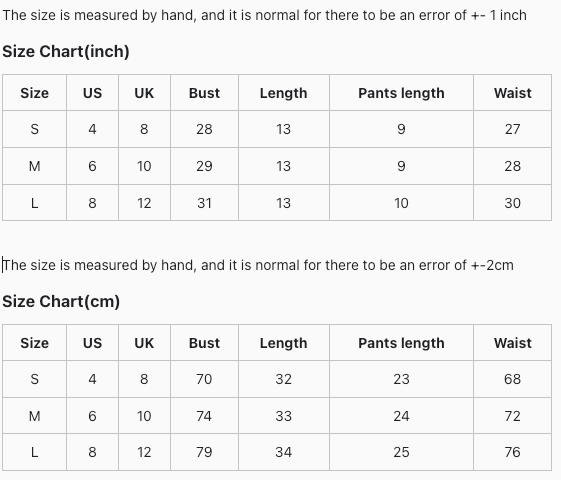Click Waist value 72 for size M
Screen dimensions: 561x480
[x=512, y=416]
